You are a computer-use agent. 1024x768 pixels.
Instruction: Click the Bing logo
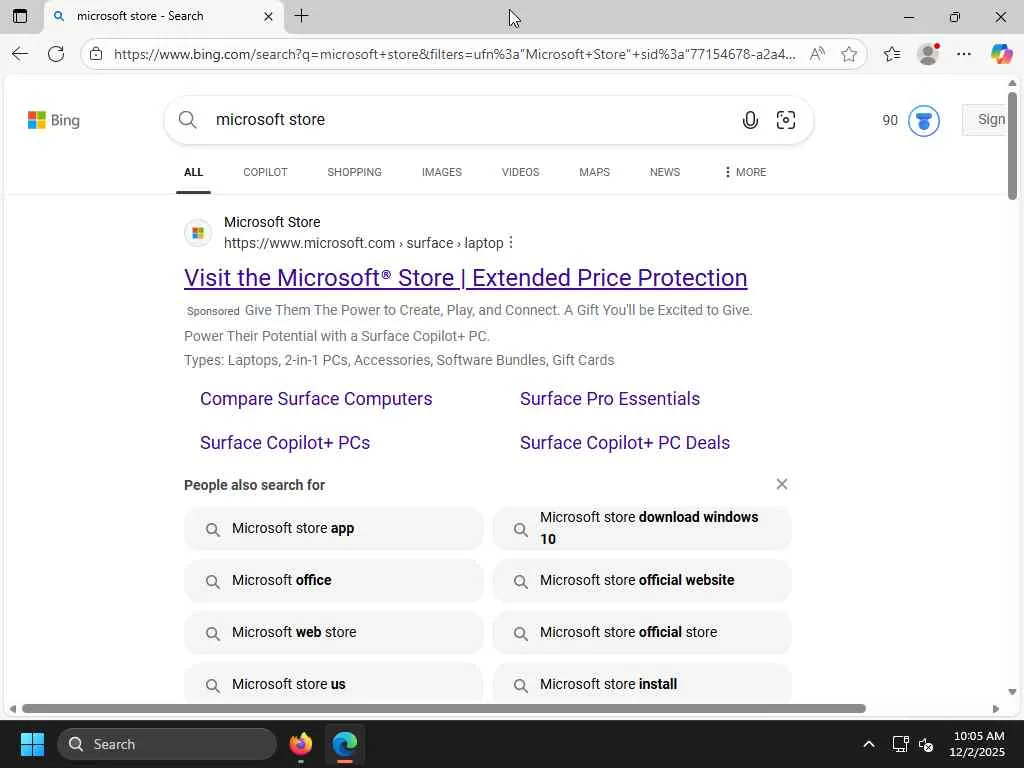click(54, 120)
